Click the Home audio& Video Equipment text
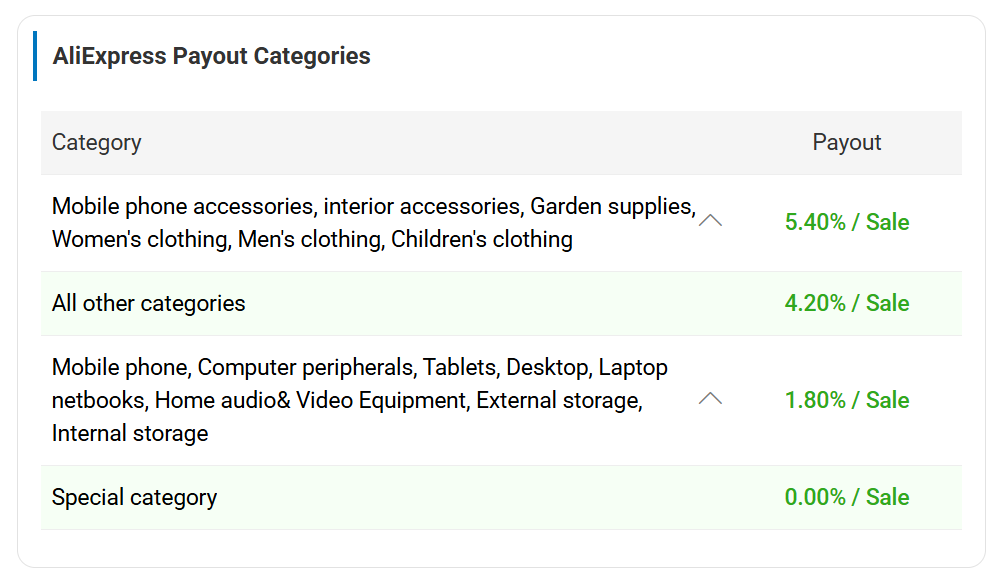Image resolution: width=1004 pixels, height=584 pixels. click(310, 400)
